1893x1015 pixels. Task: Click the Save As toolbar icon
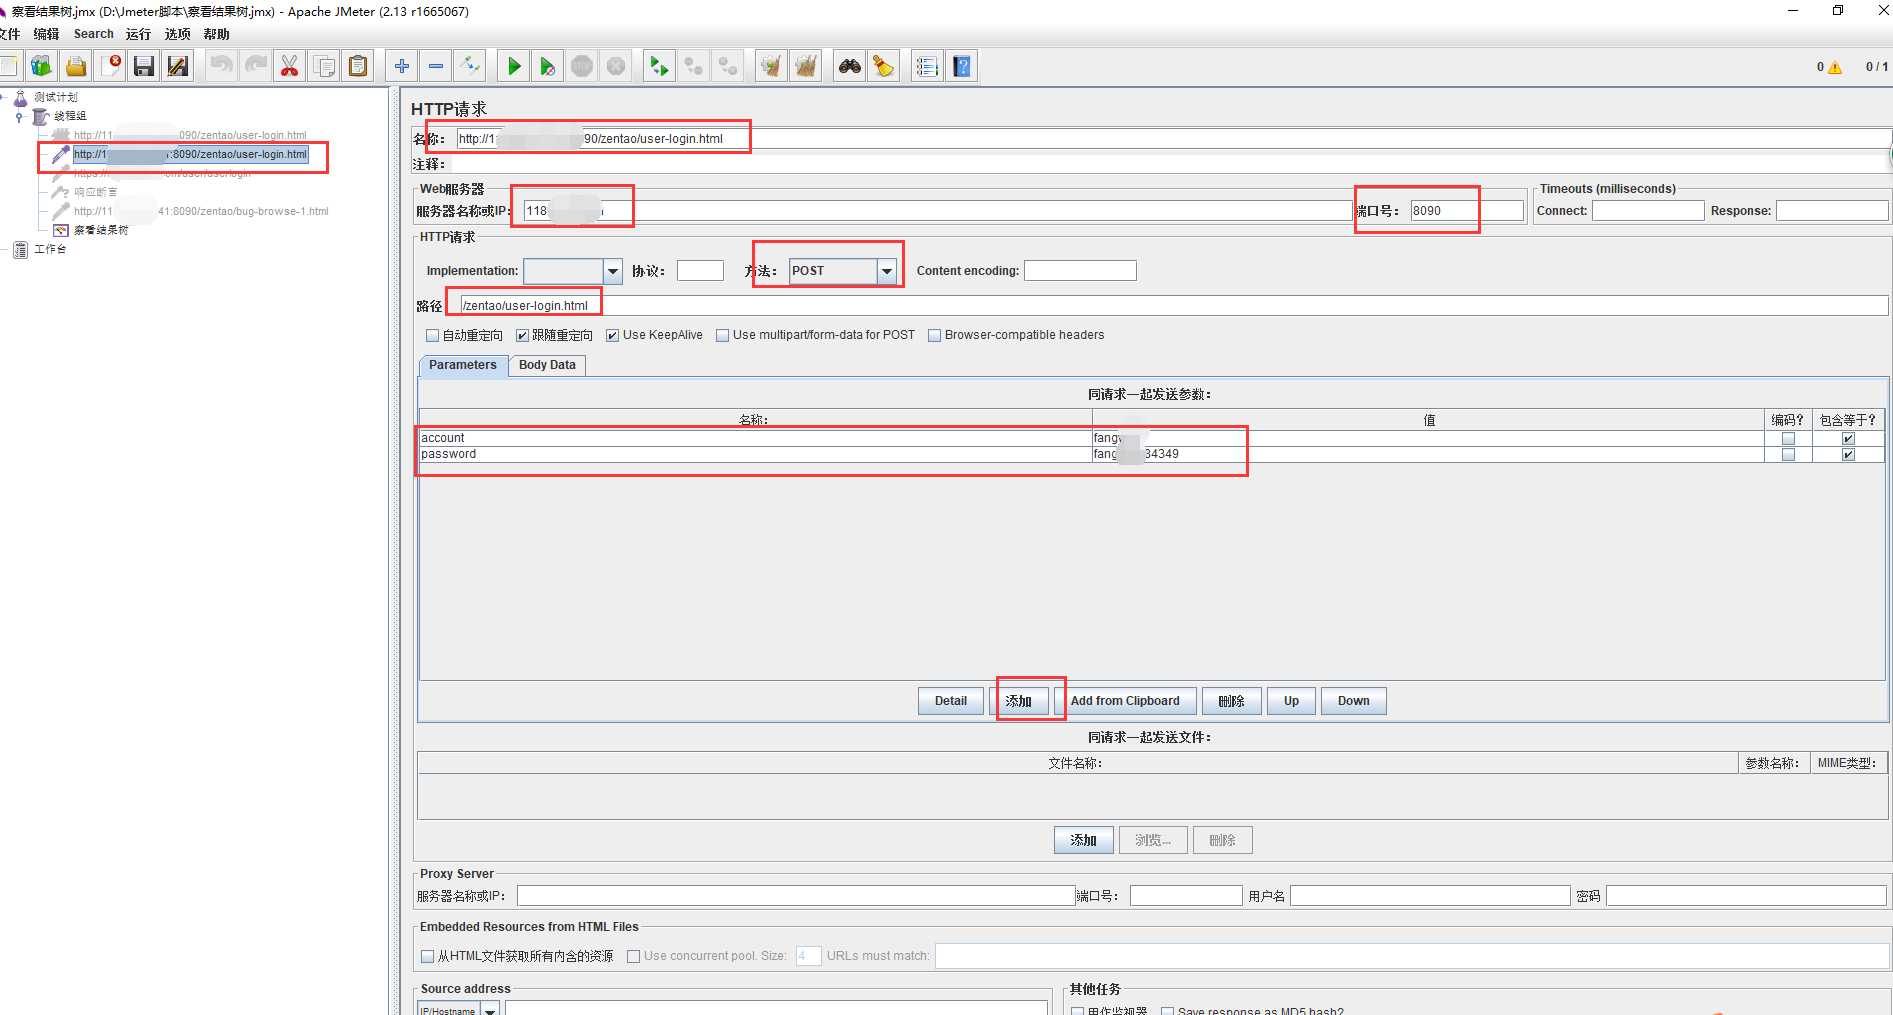pyautogui.click(x=178, y=67)
